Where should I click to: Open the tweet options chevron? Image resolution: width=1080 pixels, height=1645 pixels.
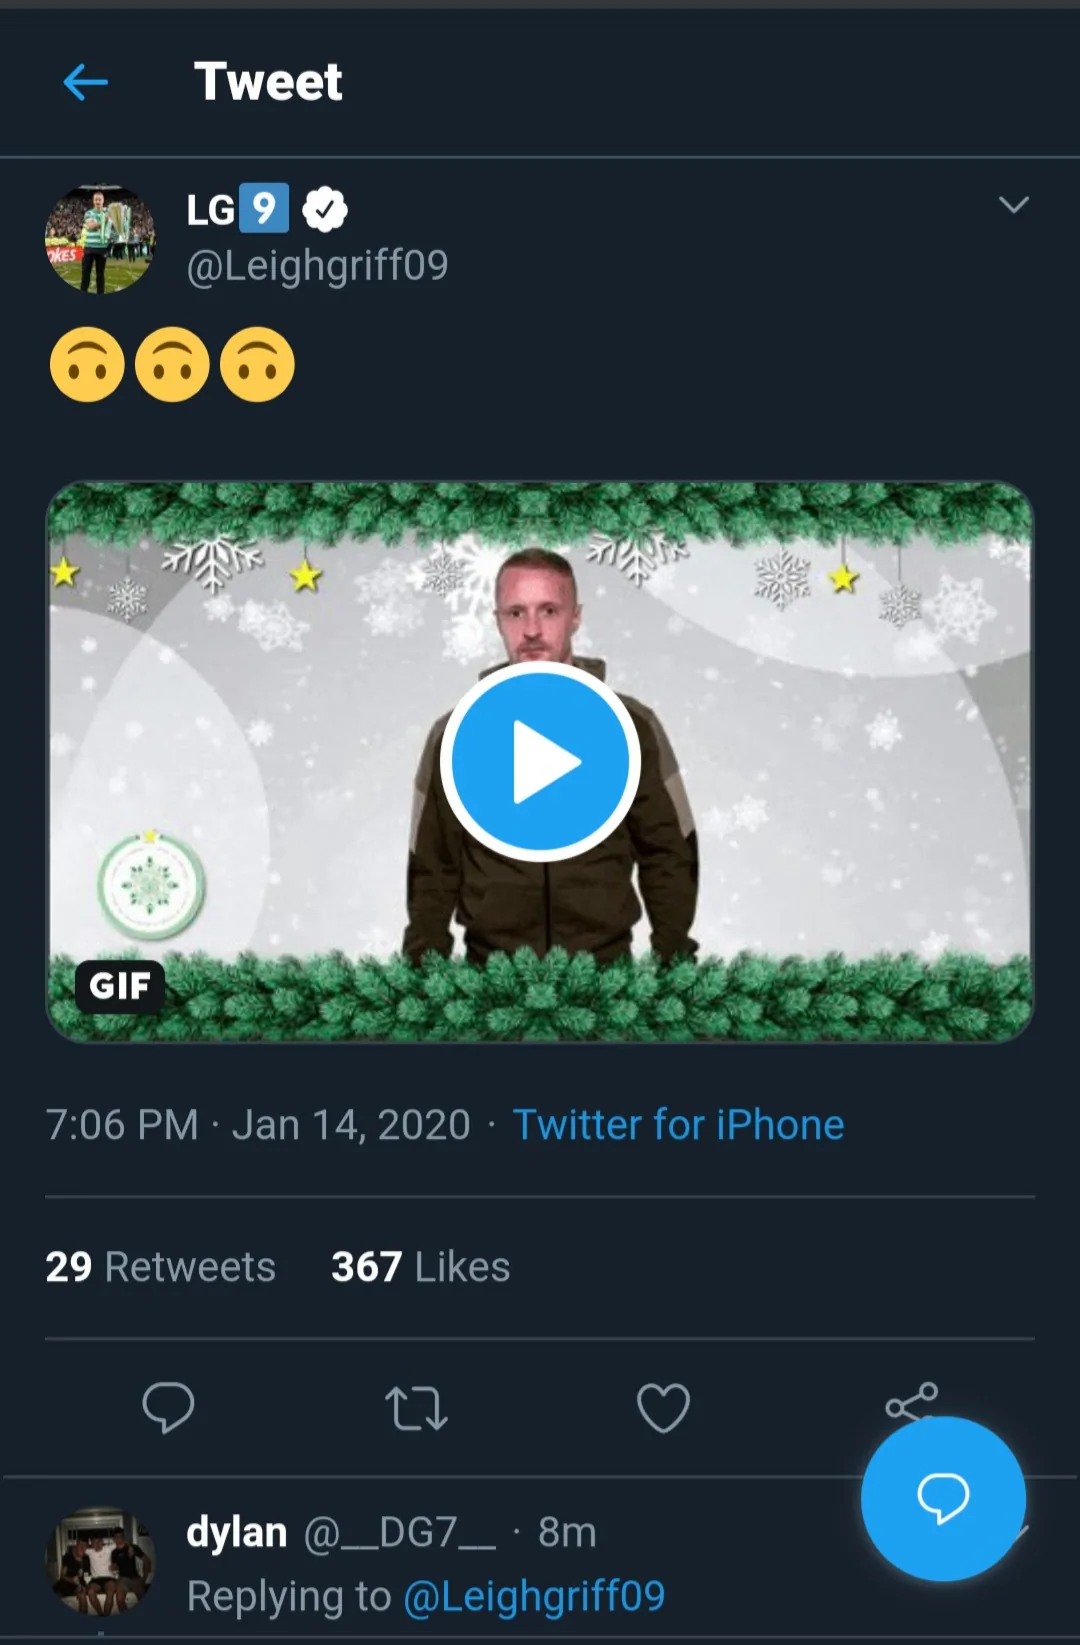point(1014,205)
